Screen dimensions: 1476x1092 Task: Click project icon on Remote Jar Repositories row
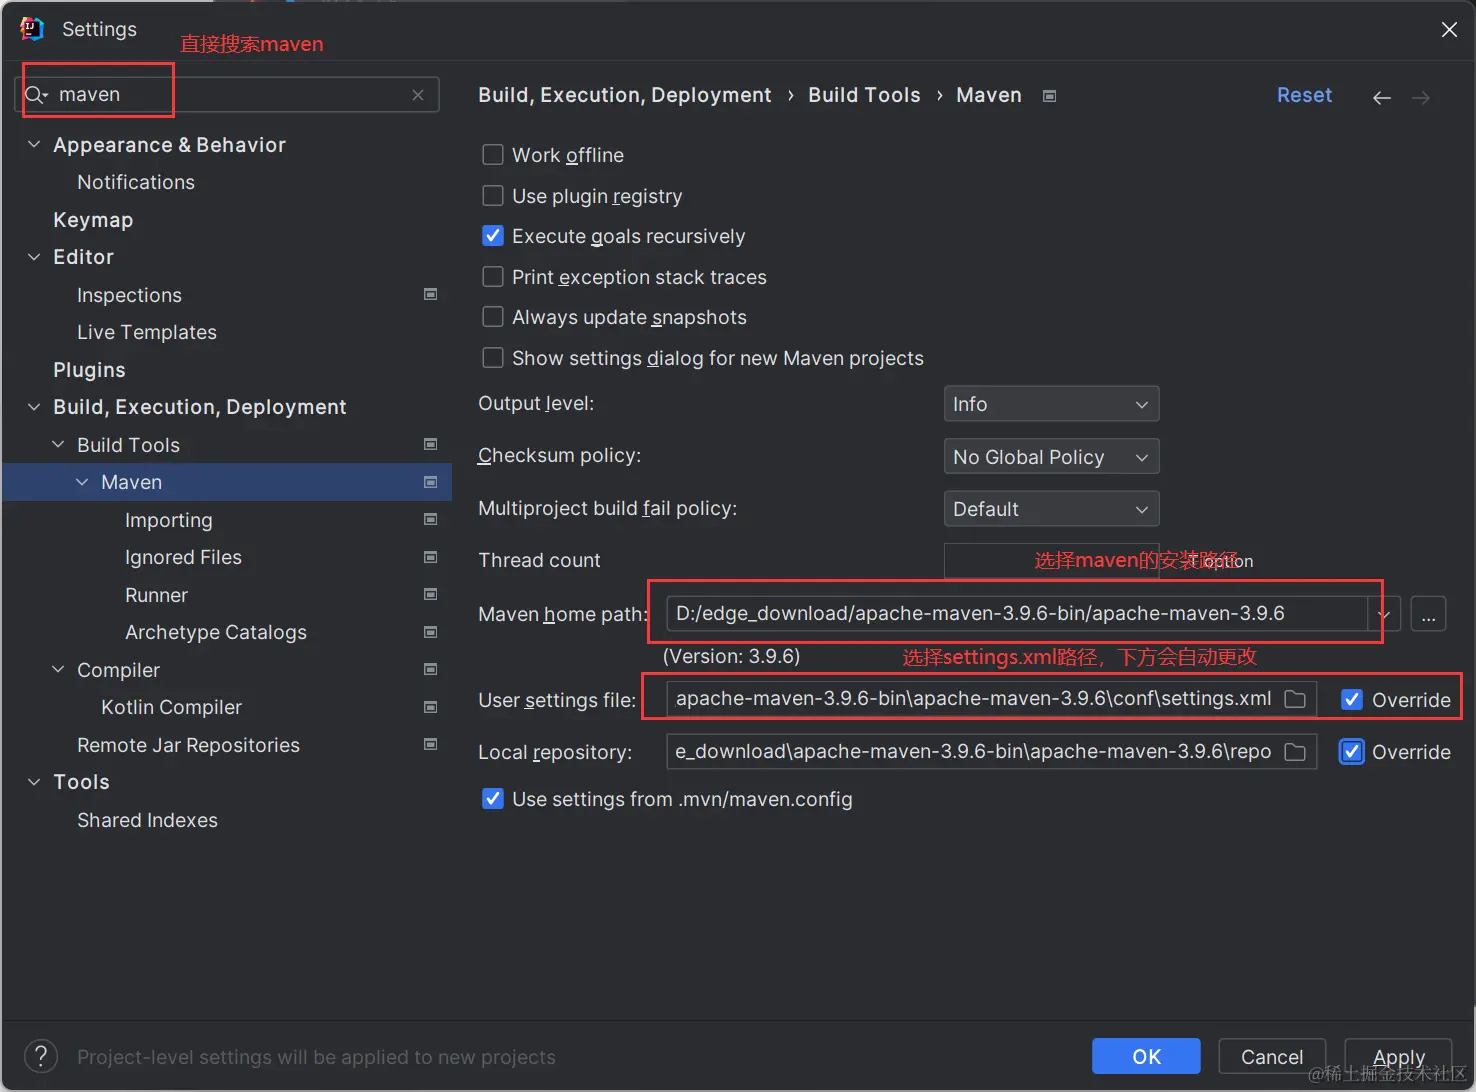point(431,744)
